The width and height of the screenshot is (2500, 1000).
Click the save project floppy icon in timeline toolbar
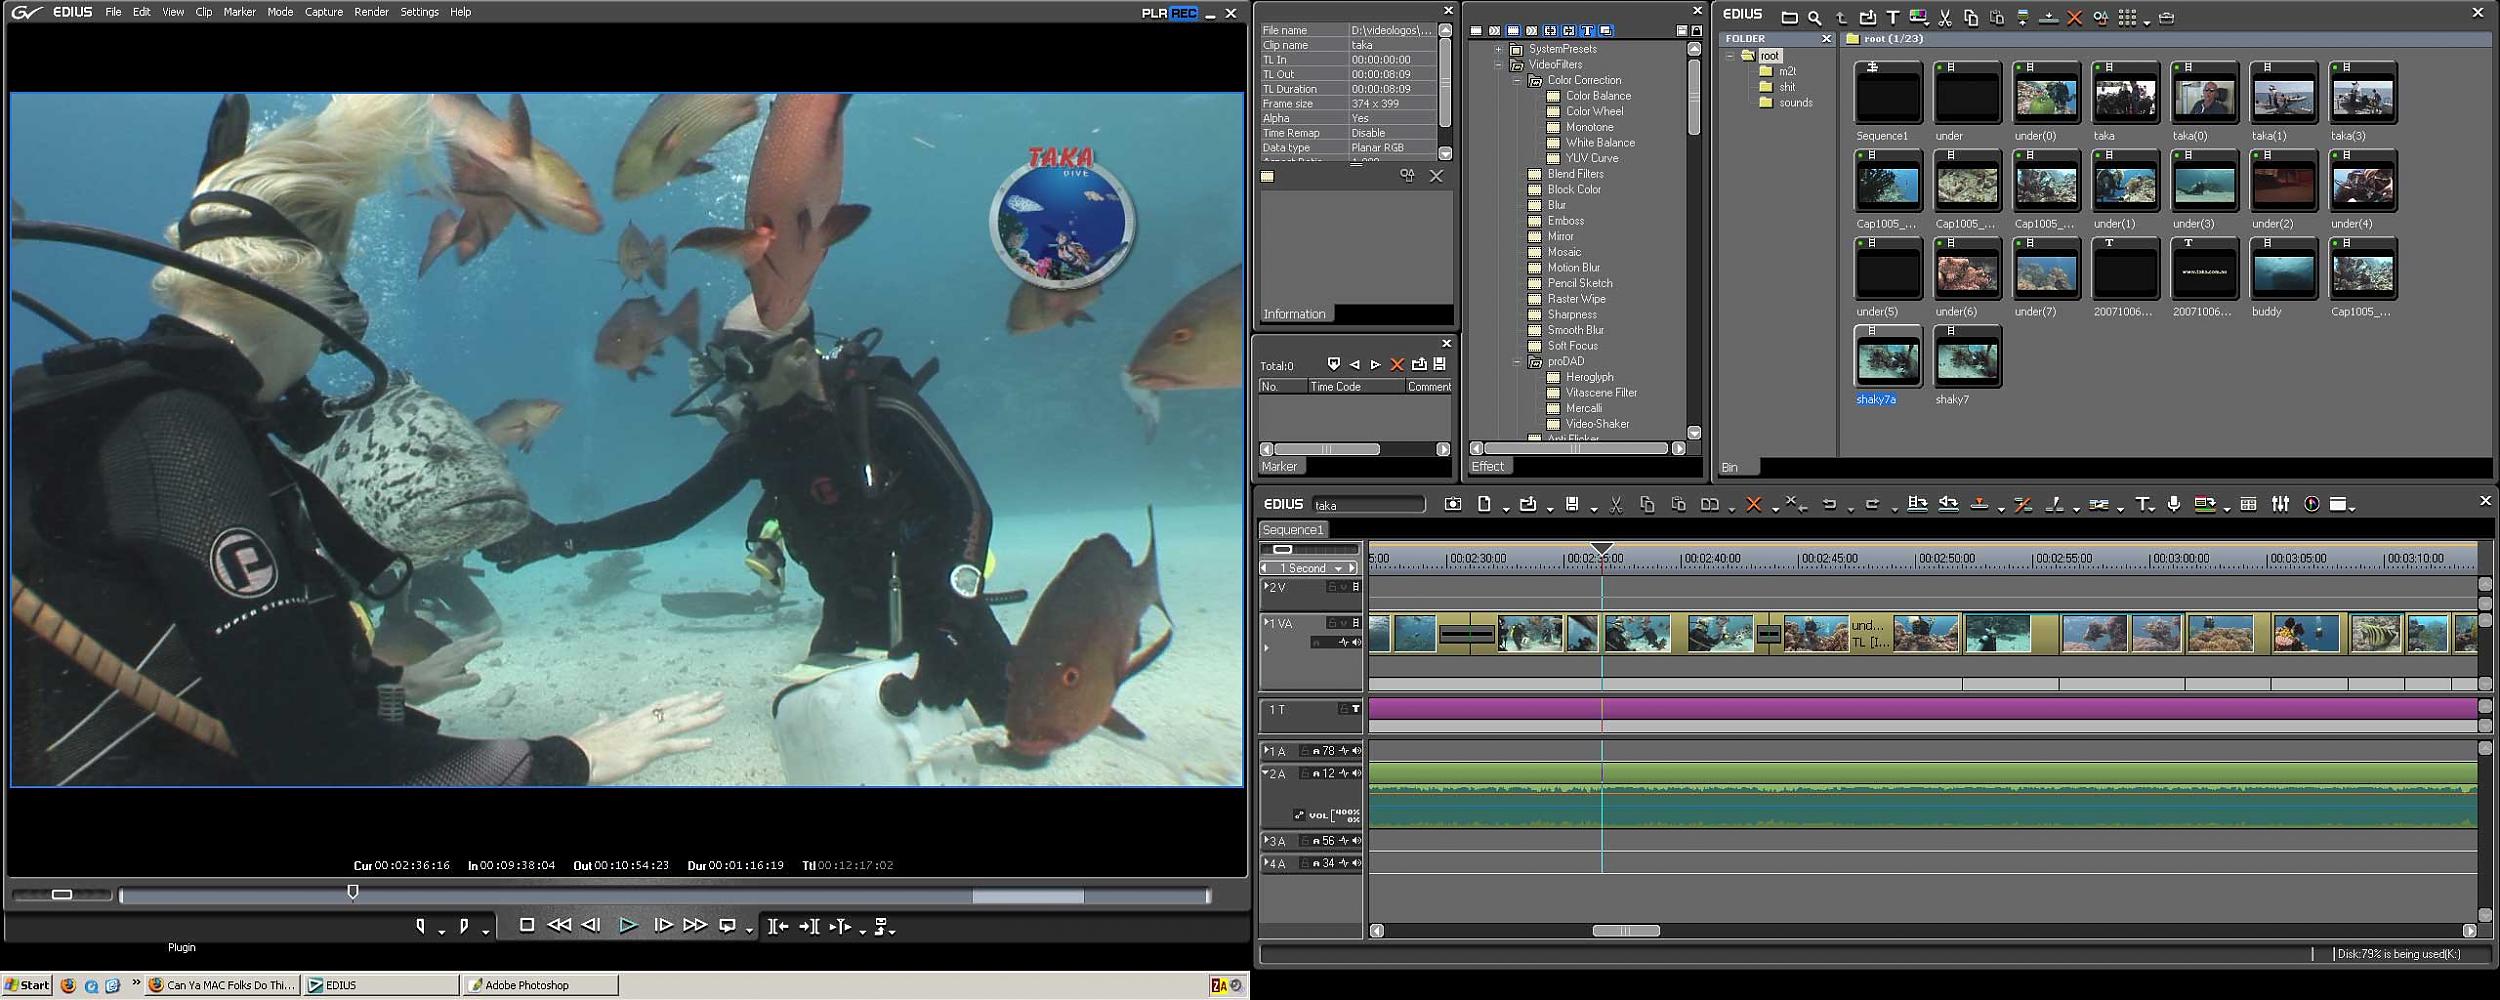(x=1572, y=505)
